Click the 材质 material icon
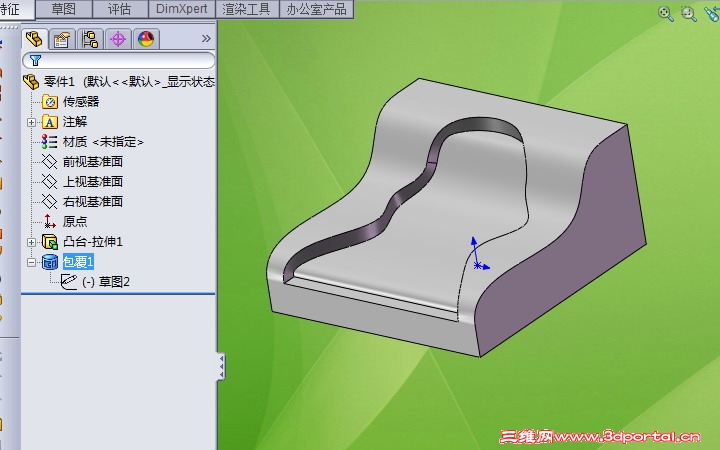The height and width of the screenshot is (450, 720). pyautogui.click(x=49, y=142)
